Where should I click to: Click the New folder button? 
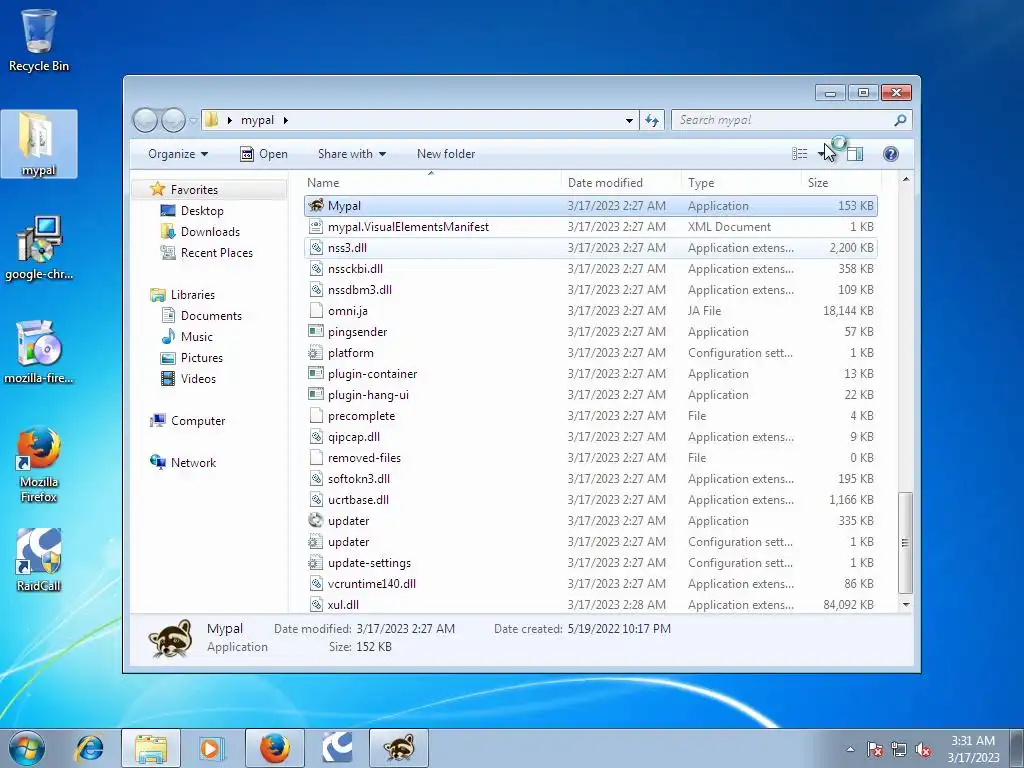[x=446, y=153]
